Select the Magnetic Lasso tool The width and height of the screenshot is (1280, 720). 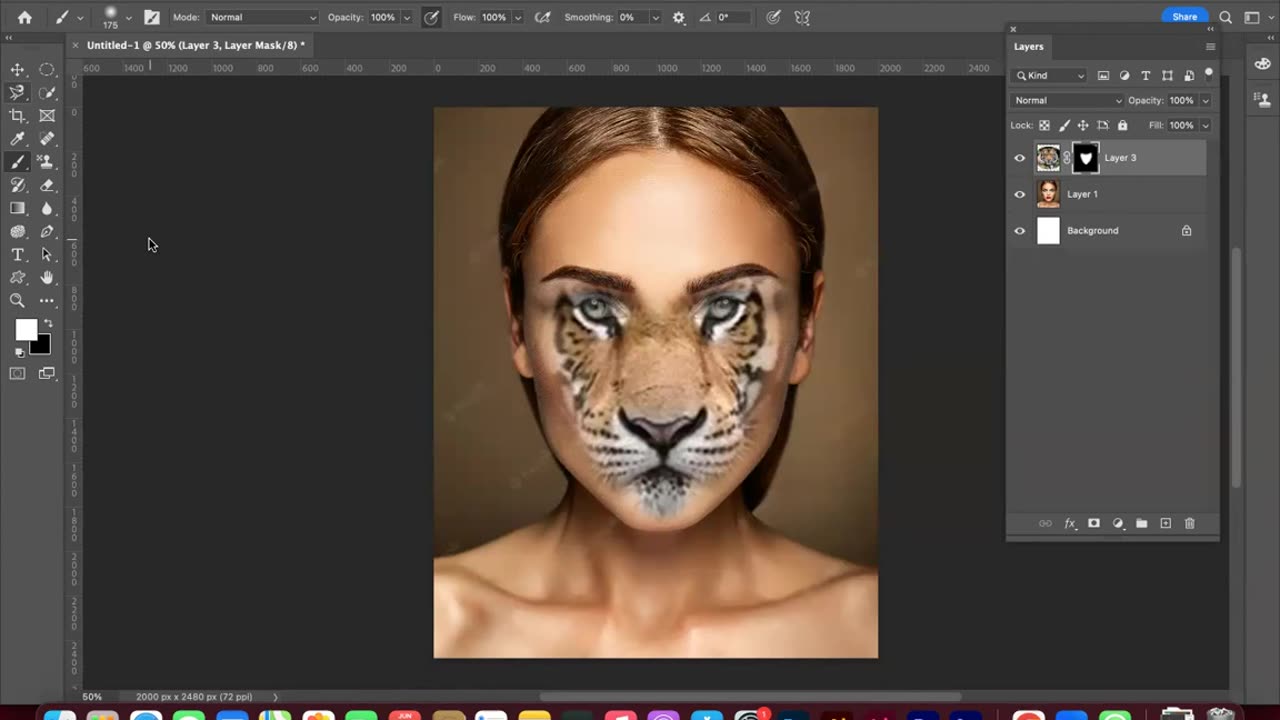tap(17, 92)
